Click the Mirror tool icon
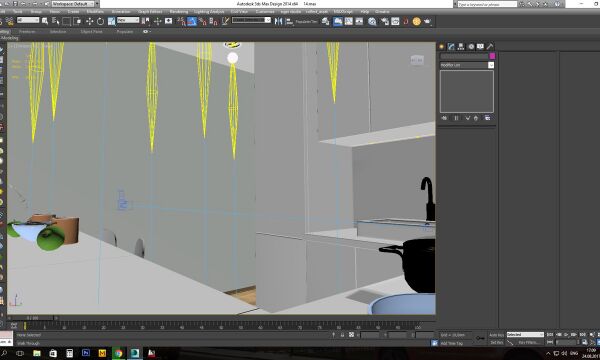This screenshot has height=360, width=600. point(279,21)
